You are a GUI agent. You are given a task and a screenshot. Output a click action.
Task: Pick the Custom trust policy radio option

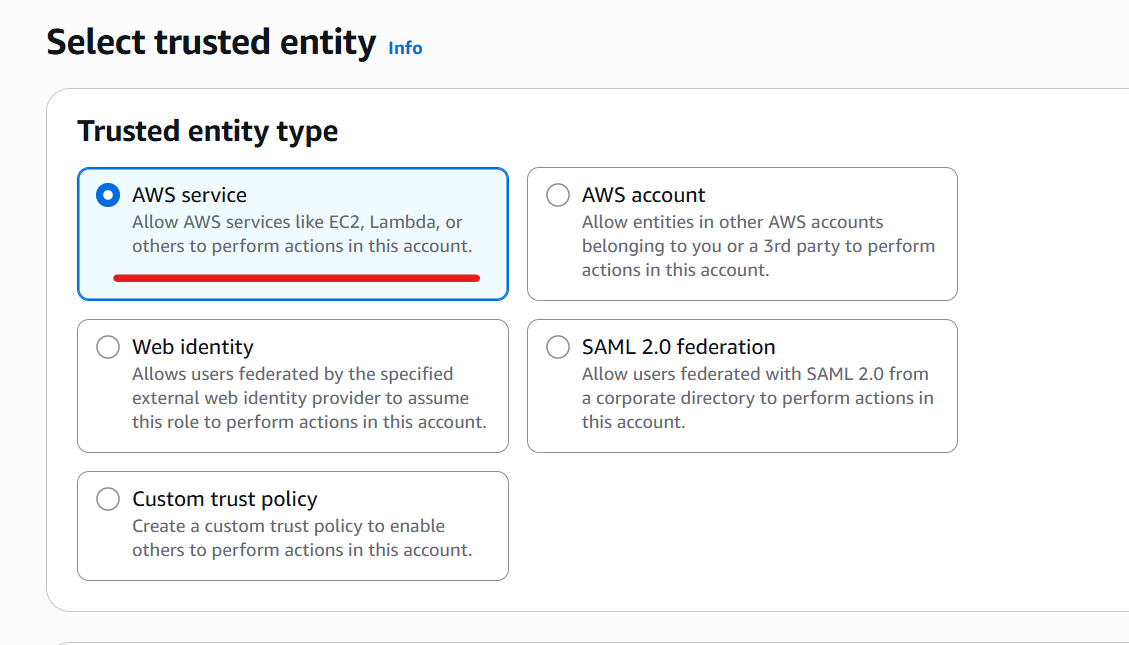[108, 499]
